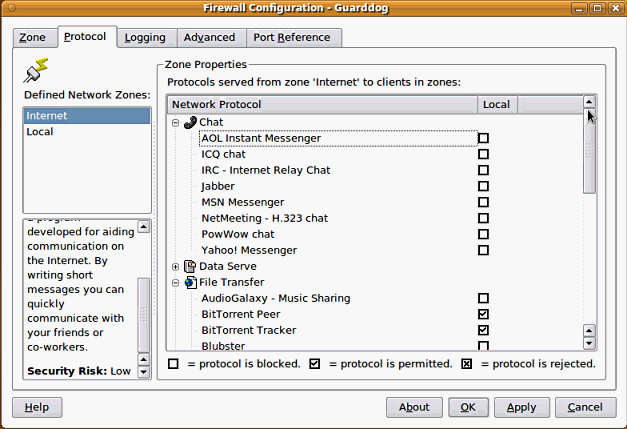
Task: Toggle Yahoo! Messenger checkbox
Action: pyautogui.click(x=483, y=250)
